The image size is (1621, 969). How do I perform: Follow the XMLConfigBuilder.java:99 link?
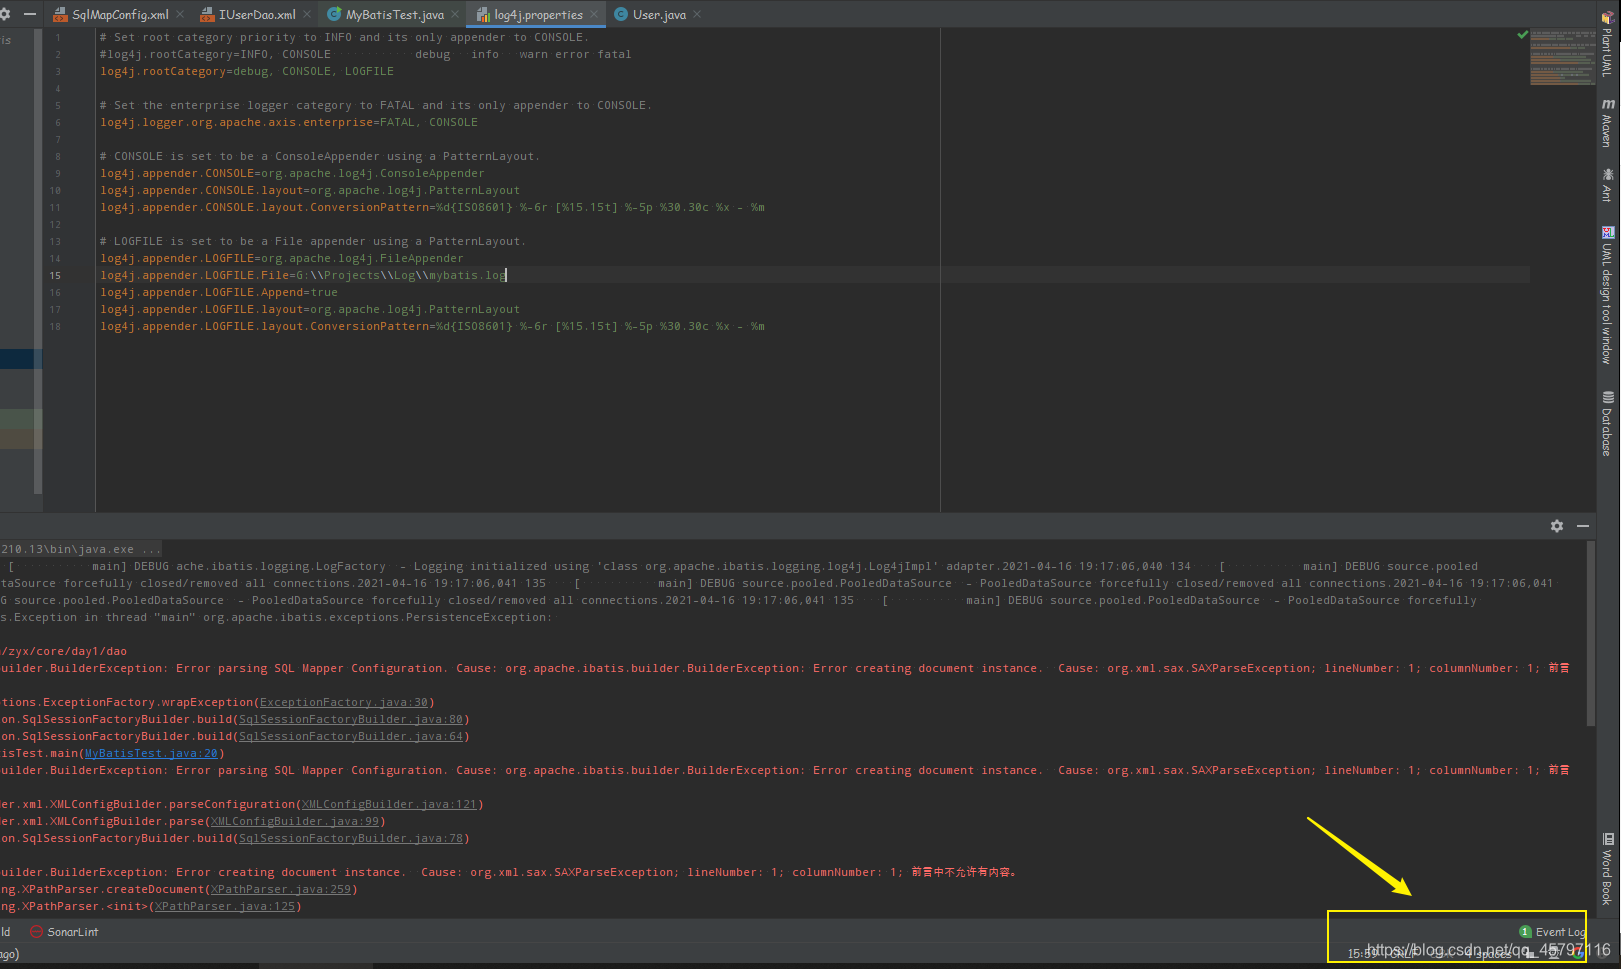pyautogui.click(x=295, y=822)
